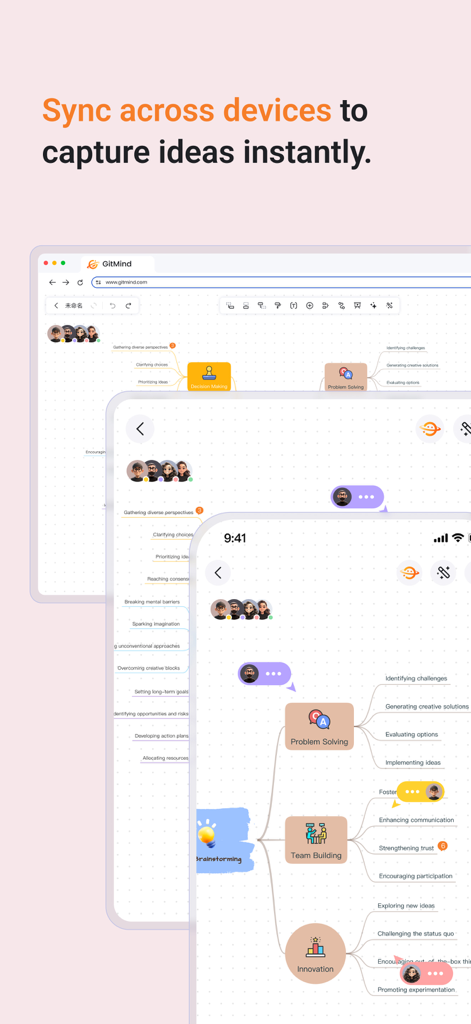This screenshot has height=1024, width=471.
Task: Open the 6 badge beside Strengthening trust
Action: 442,846
